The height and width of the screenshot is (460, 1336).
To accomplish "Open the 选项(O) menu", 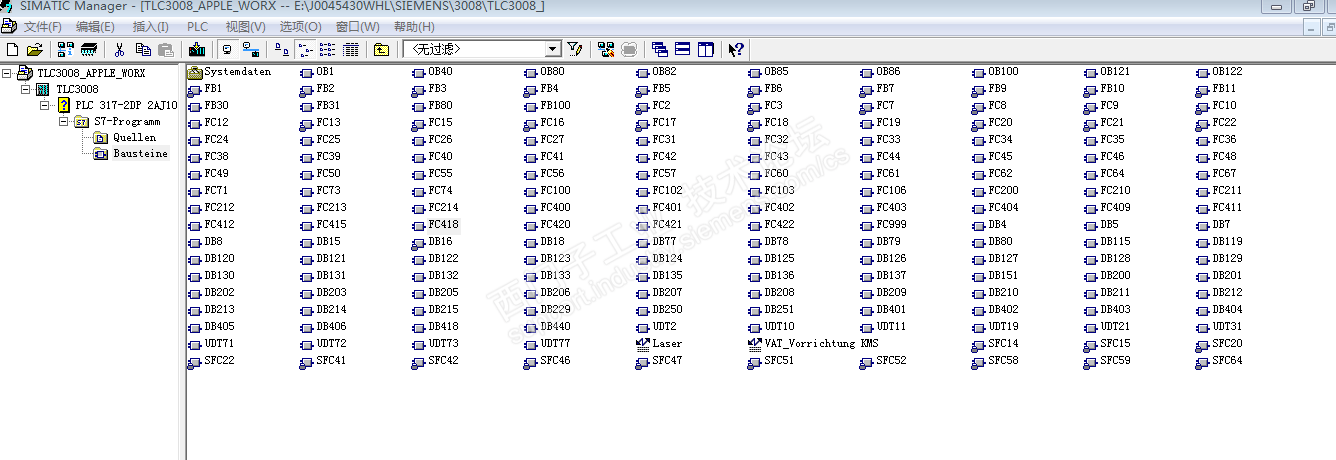I will click(300, 27).
